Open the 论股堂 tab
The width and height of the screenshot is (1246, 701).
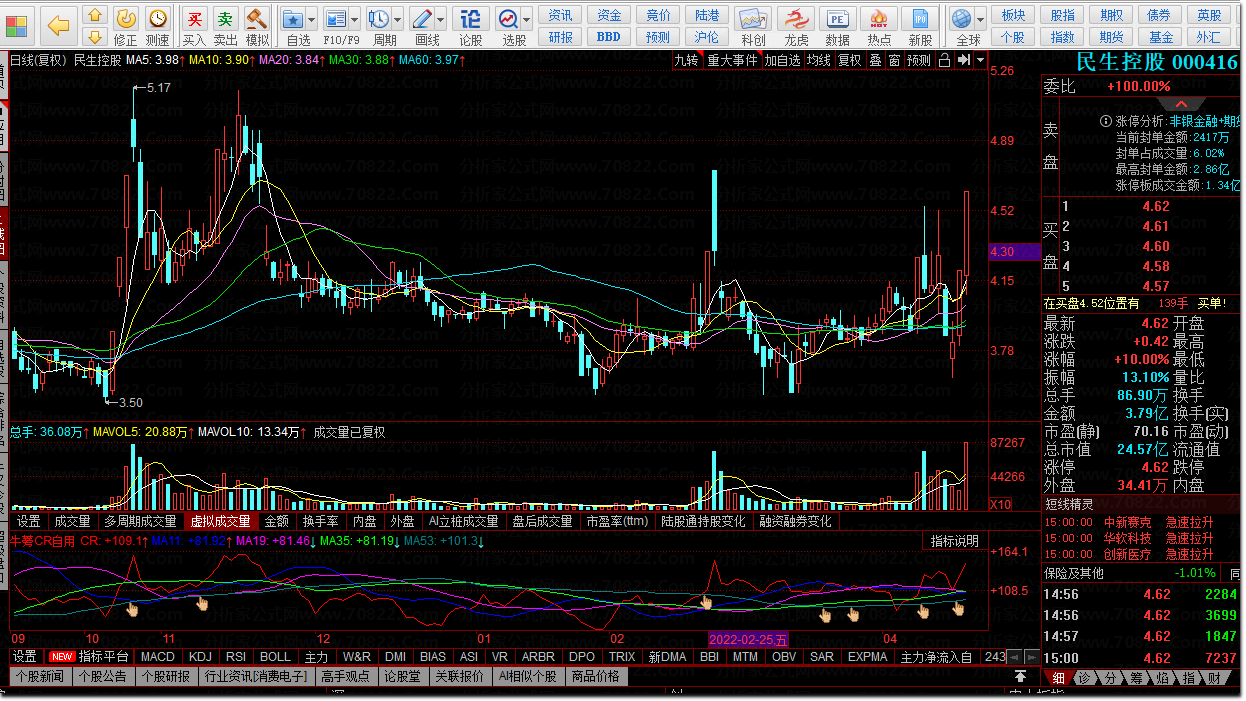[402, 676]
